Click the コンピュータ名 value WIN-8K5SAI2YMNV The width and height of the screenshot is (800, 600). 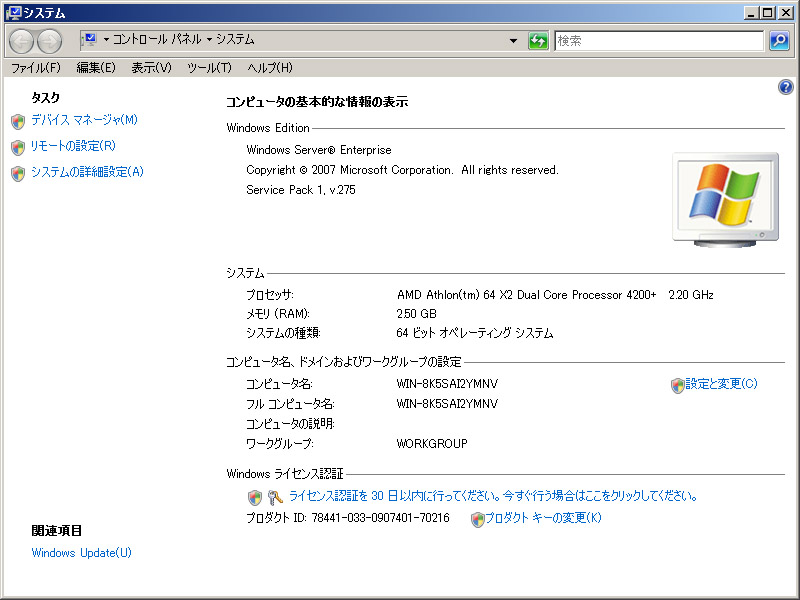[447, 384]
